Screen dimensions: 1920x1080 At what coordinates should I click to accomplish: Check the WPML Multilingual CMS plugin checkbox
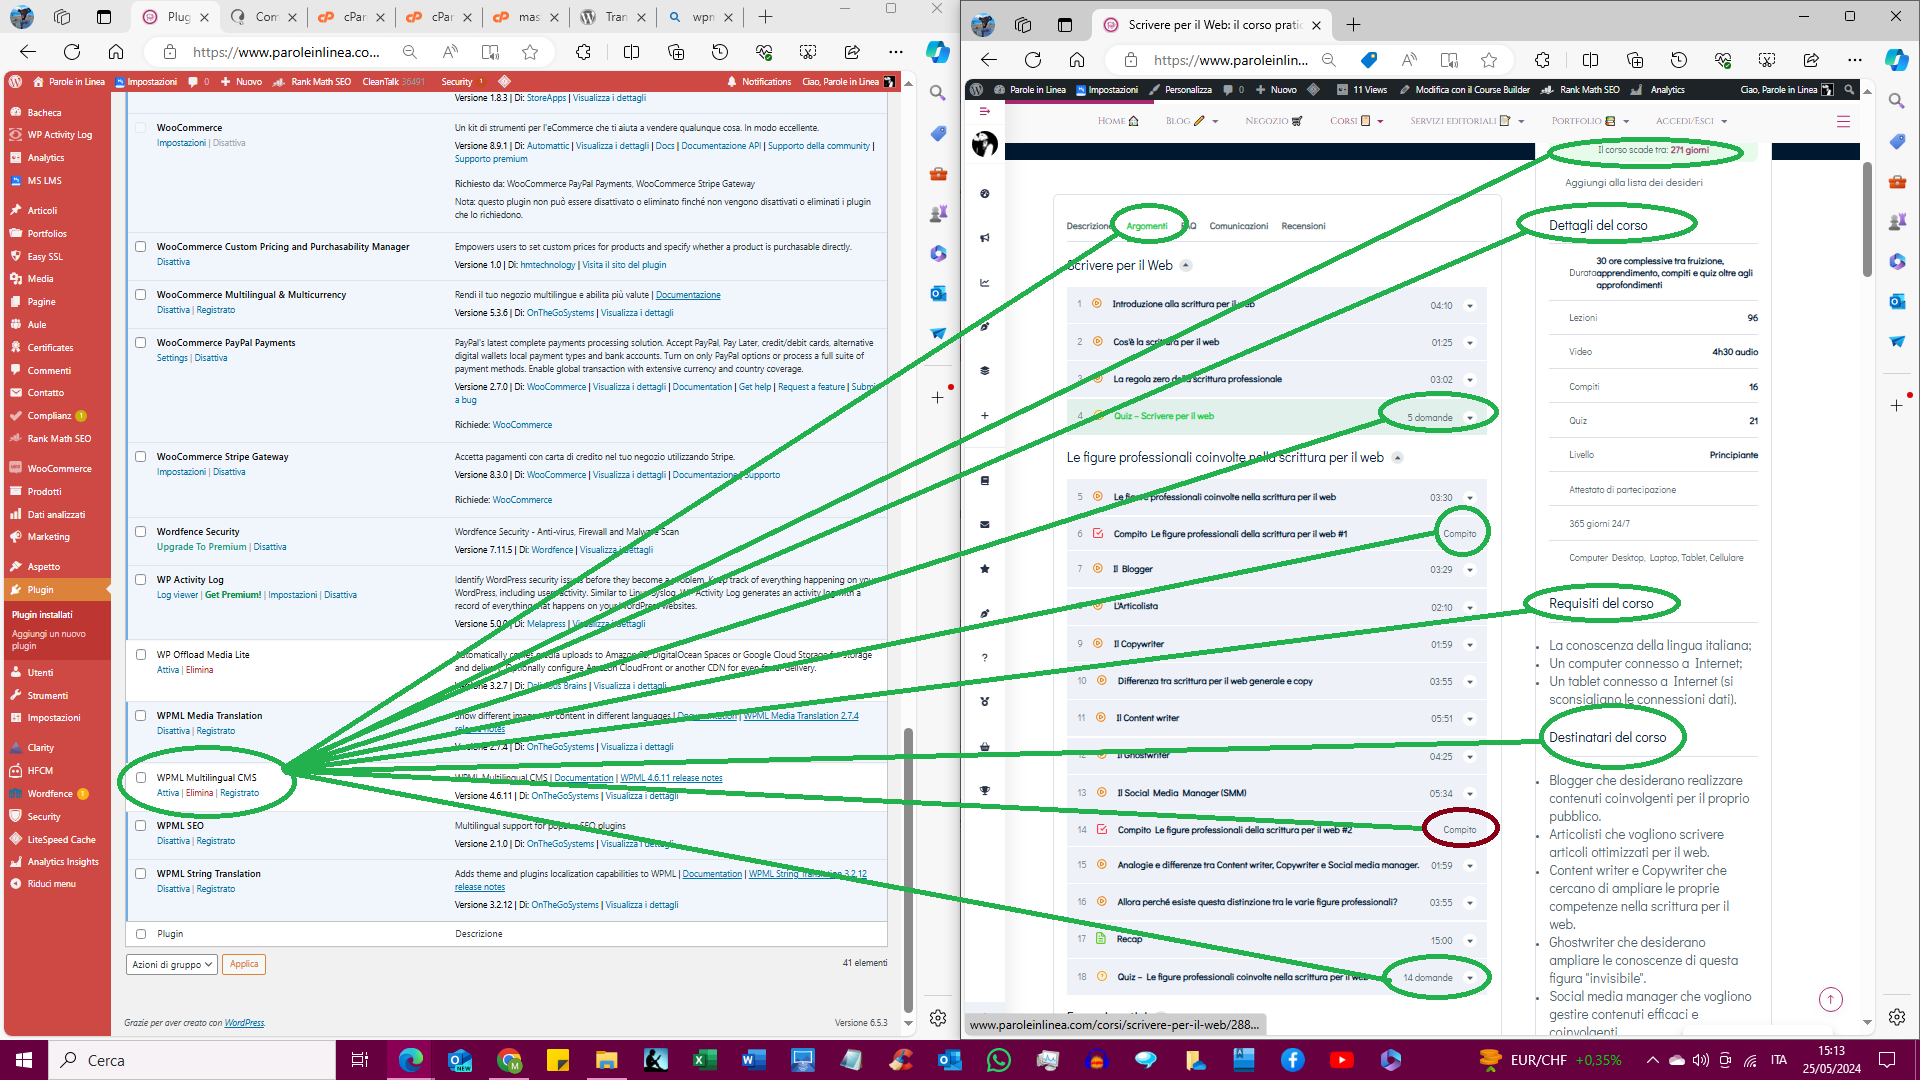141,778
